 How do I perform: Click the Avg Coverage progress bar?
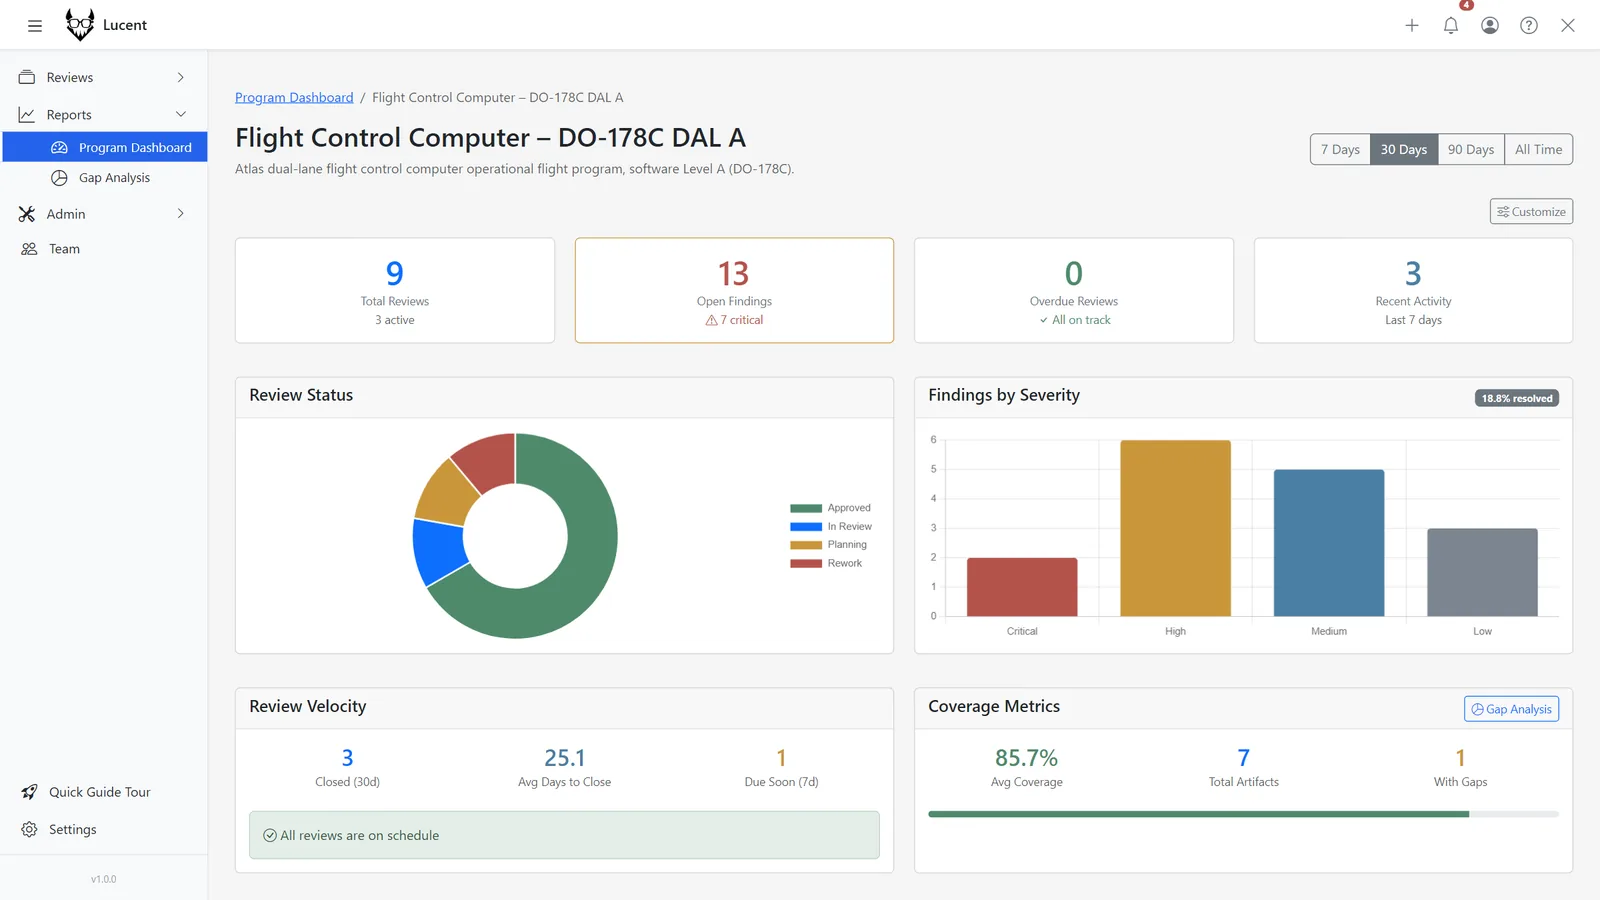point(1243,814)
